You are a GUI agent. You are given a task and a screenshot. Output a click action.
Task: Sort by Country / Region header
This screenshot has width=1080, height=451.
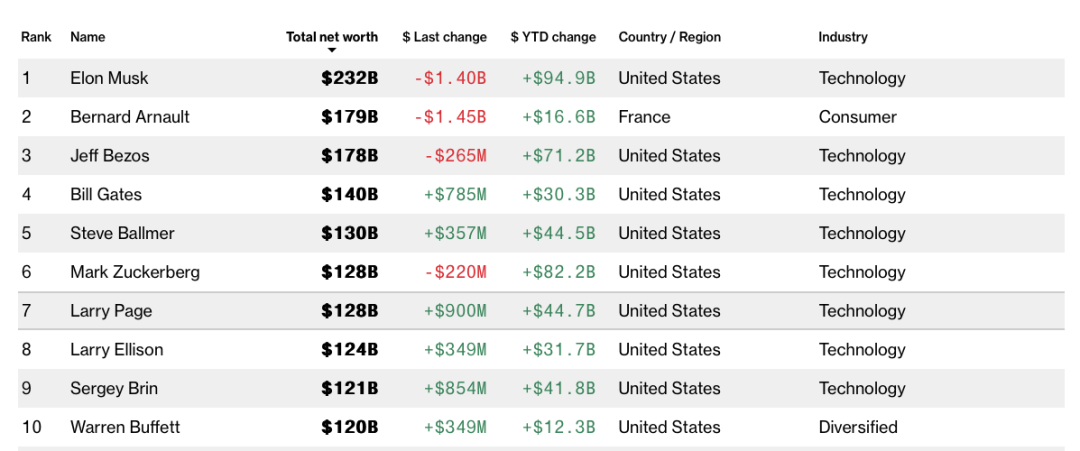[x=669, y=37]
